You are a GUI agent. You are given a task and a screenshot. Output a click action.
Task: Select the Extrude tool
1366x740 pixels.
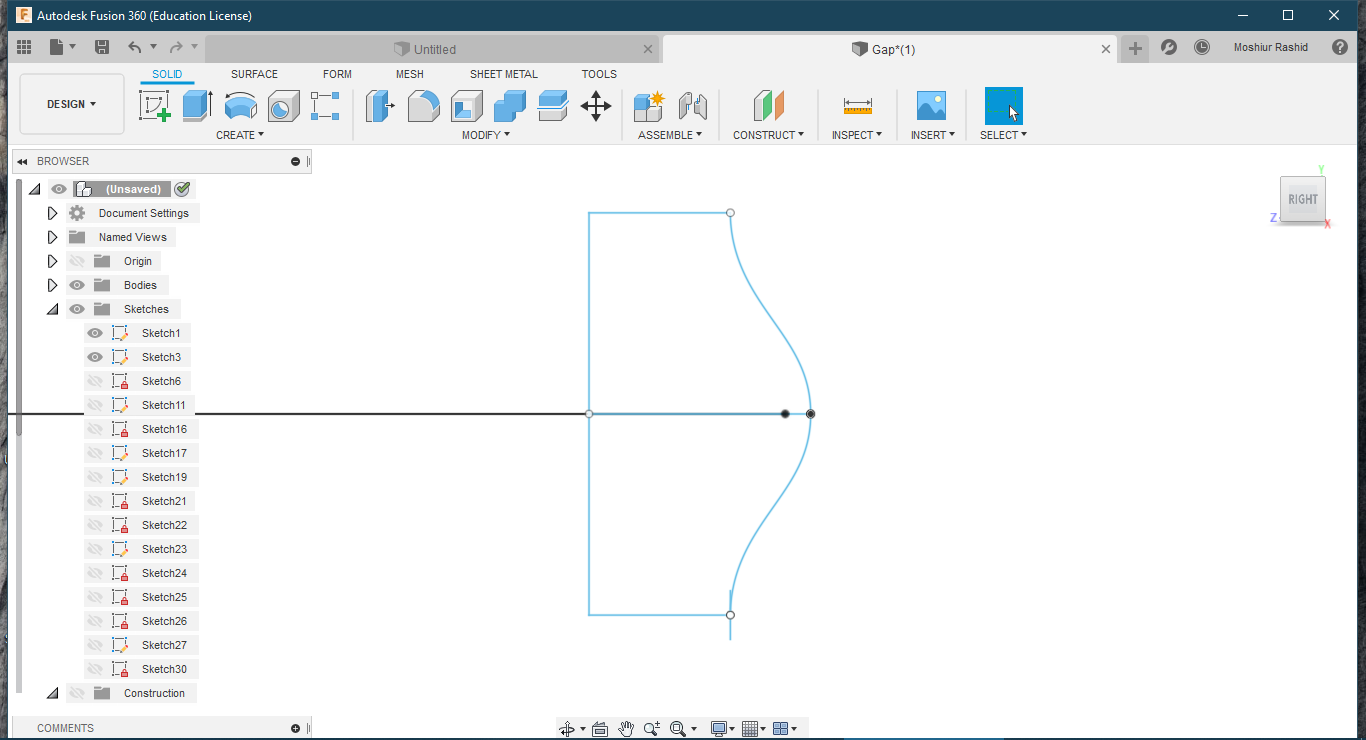(x=196, y=105)
